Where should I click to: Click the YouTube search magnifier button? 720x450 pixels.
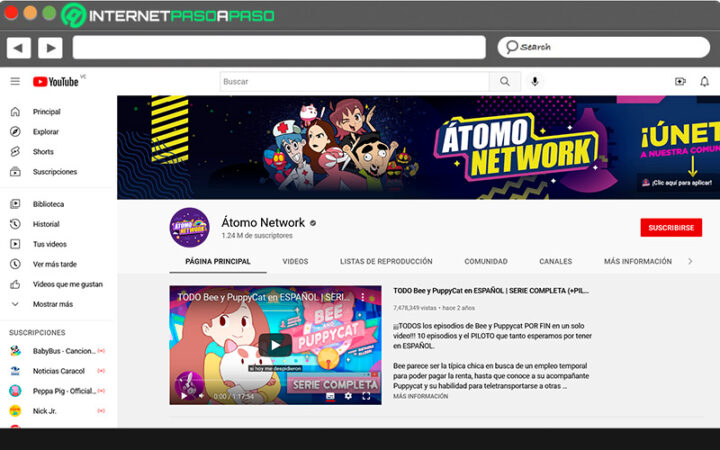click(504, 82)
